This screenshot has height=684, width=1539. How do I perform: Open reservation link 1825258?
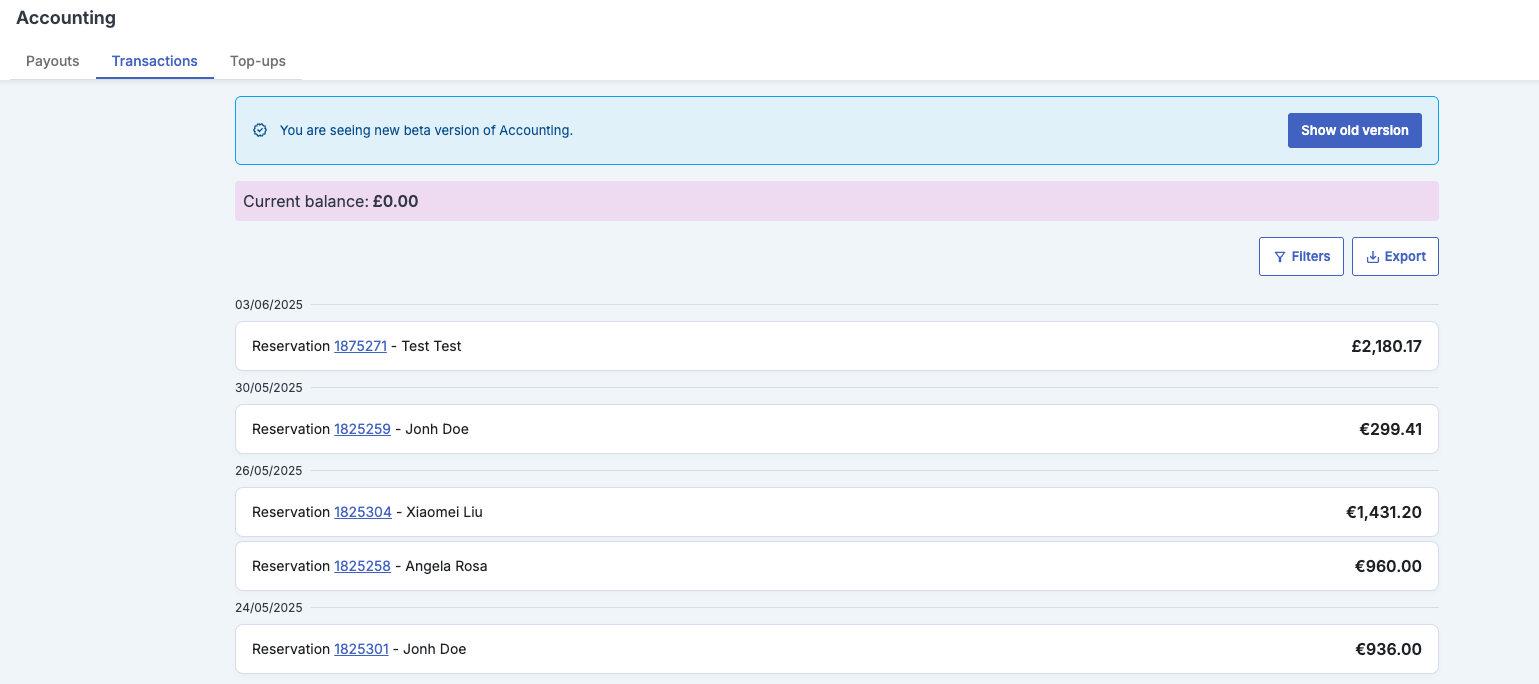coord(362,566)
